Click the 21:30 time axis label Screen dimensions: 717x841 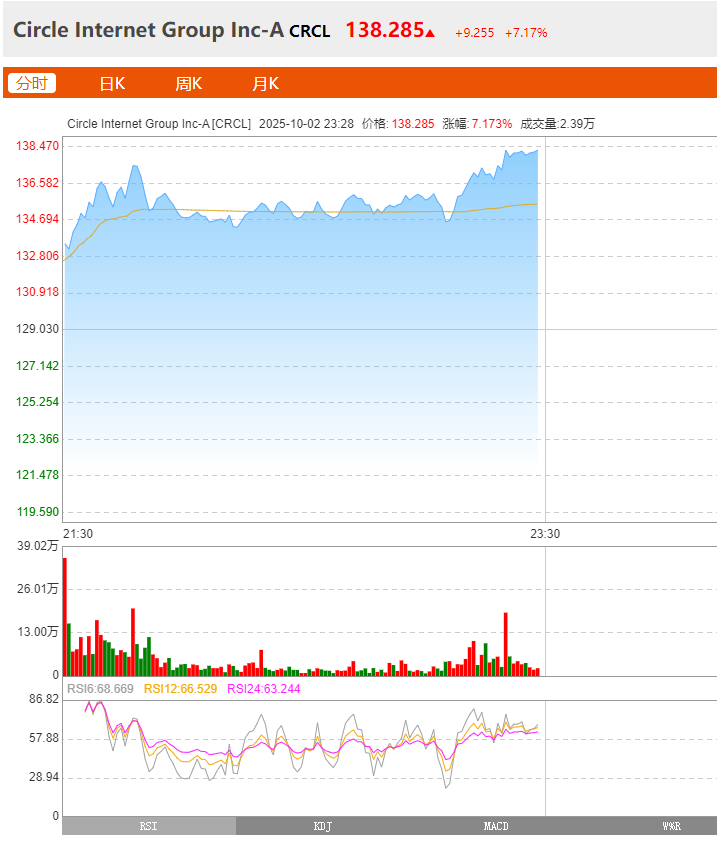pyautogui.click(x=78, y=534)
